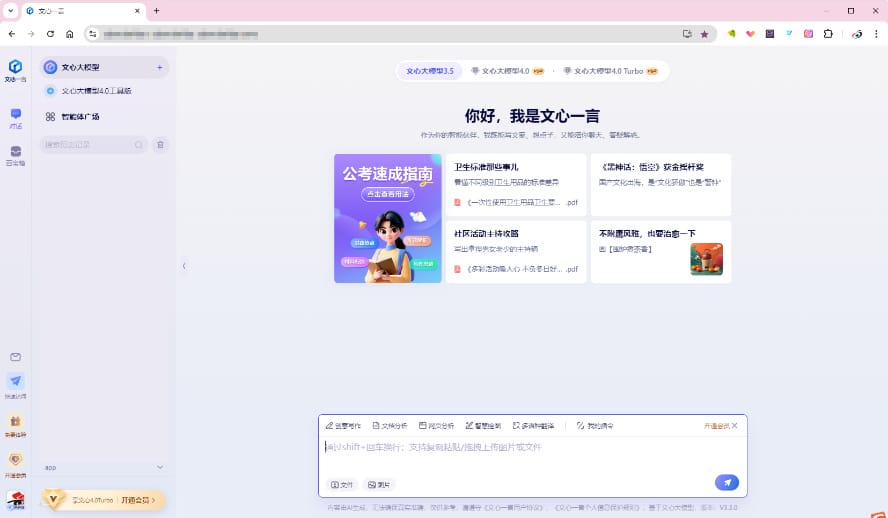Image resolution: width=888 pixels, height=518 pixels.
Task: Go forward with the browser forward arrow
Action: tap(31, 34)
